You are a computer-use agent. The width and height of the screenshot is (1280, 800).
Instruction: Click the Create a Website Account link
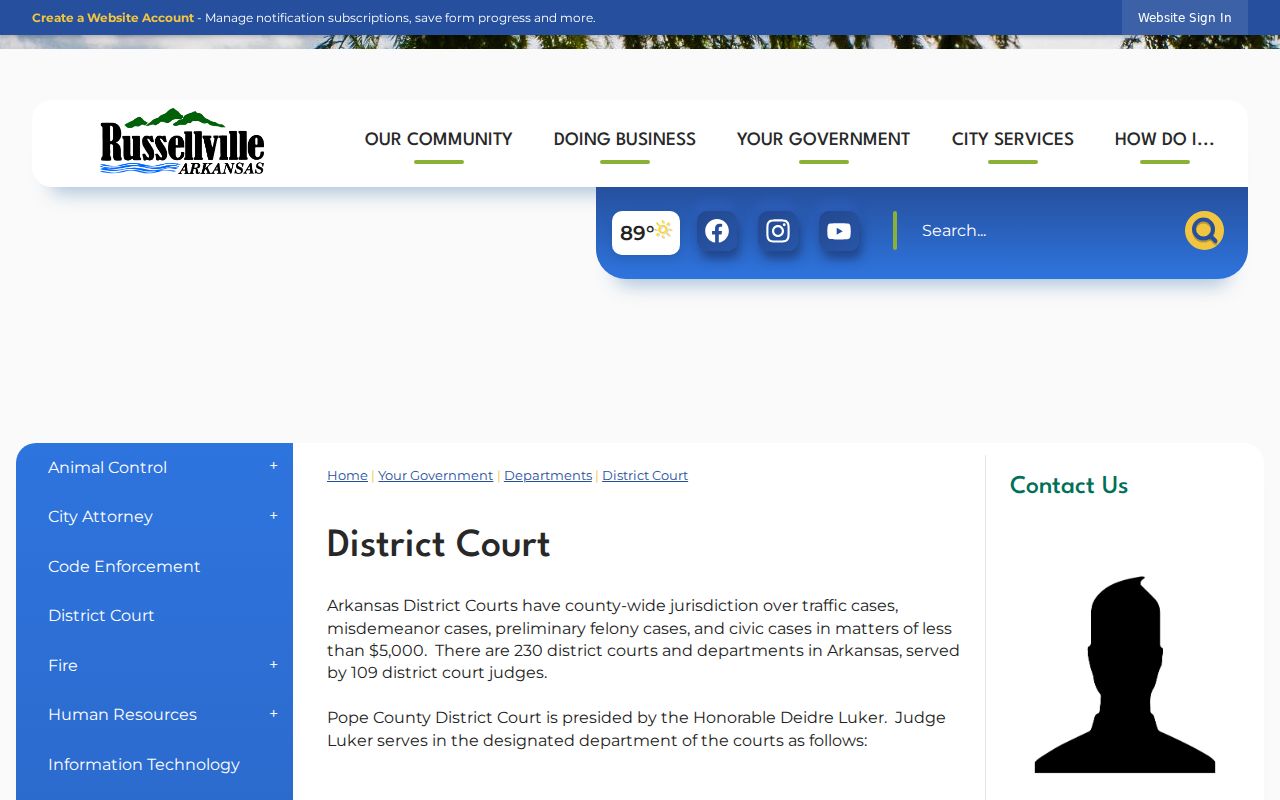(113, 18)
